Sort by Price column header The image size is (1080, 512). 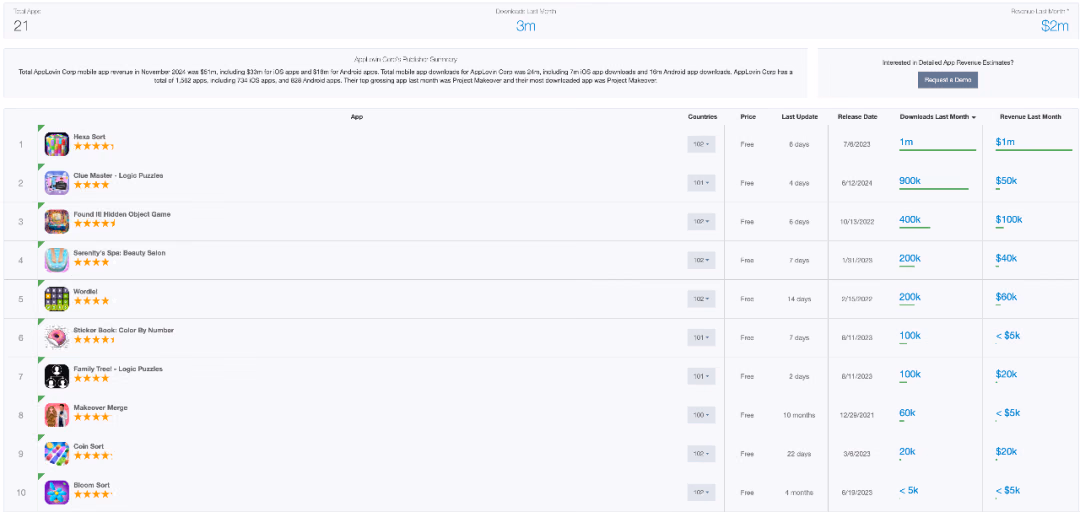pos(747,116)
